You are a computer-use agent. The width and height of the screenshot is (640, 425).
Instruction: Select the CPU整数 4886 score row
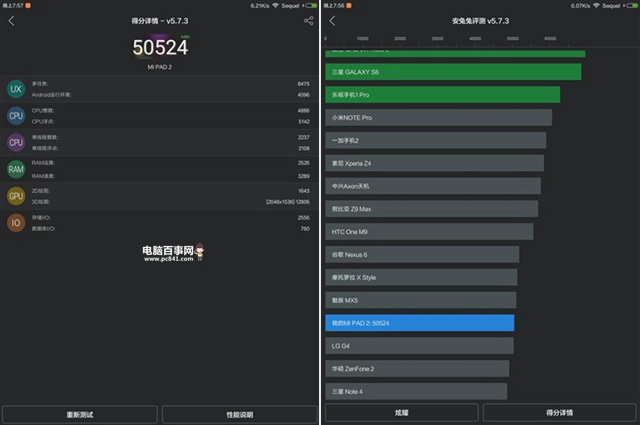171,111
